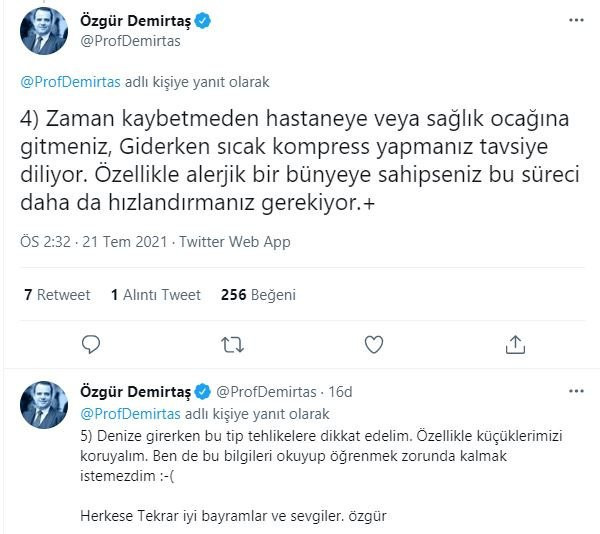Click blue @ProfDemirtas mention in main tweet
600x534 pixels.
coord(70,82)
